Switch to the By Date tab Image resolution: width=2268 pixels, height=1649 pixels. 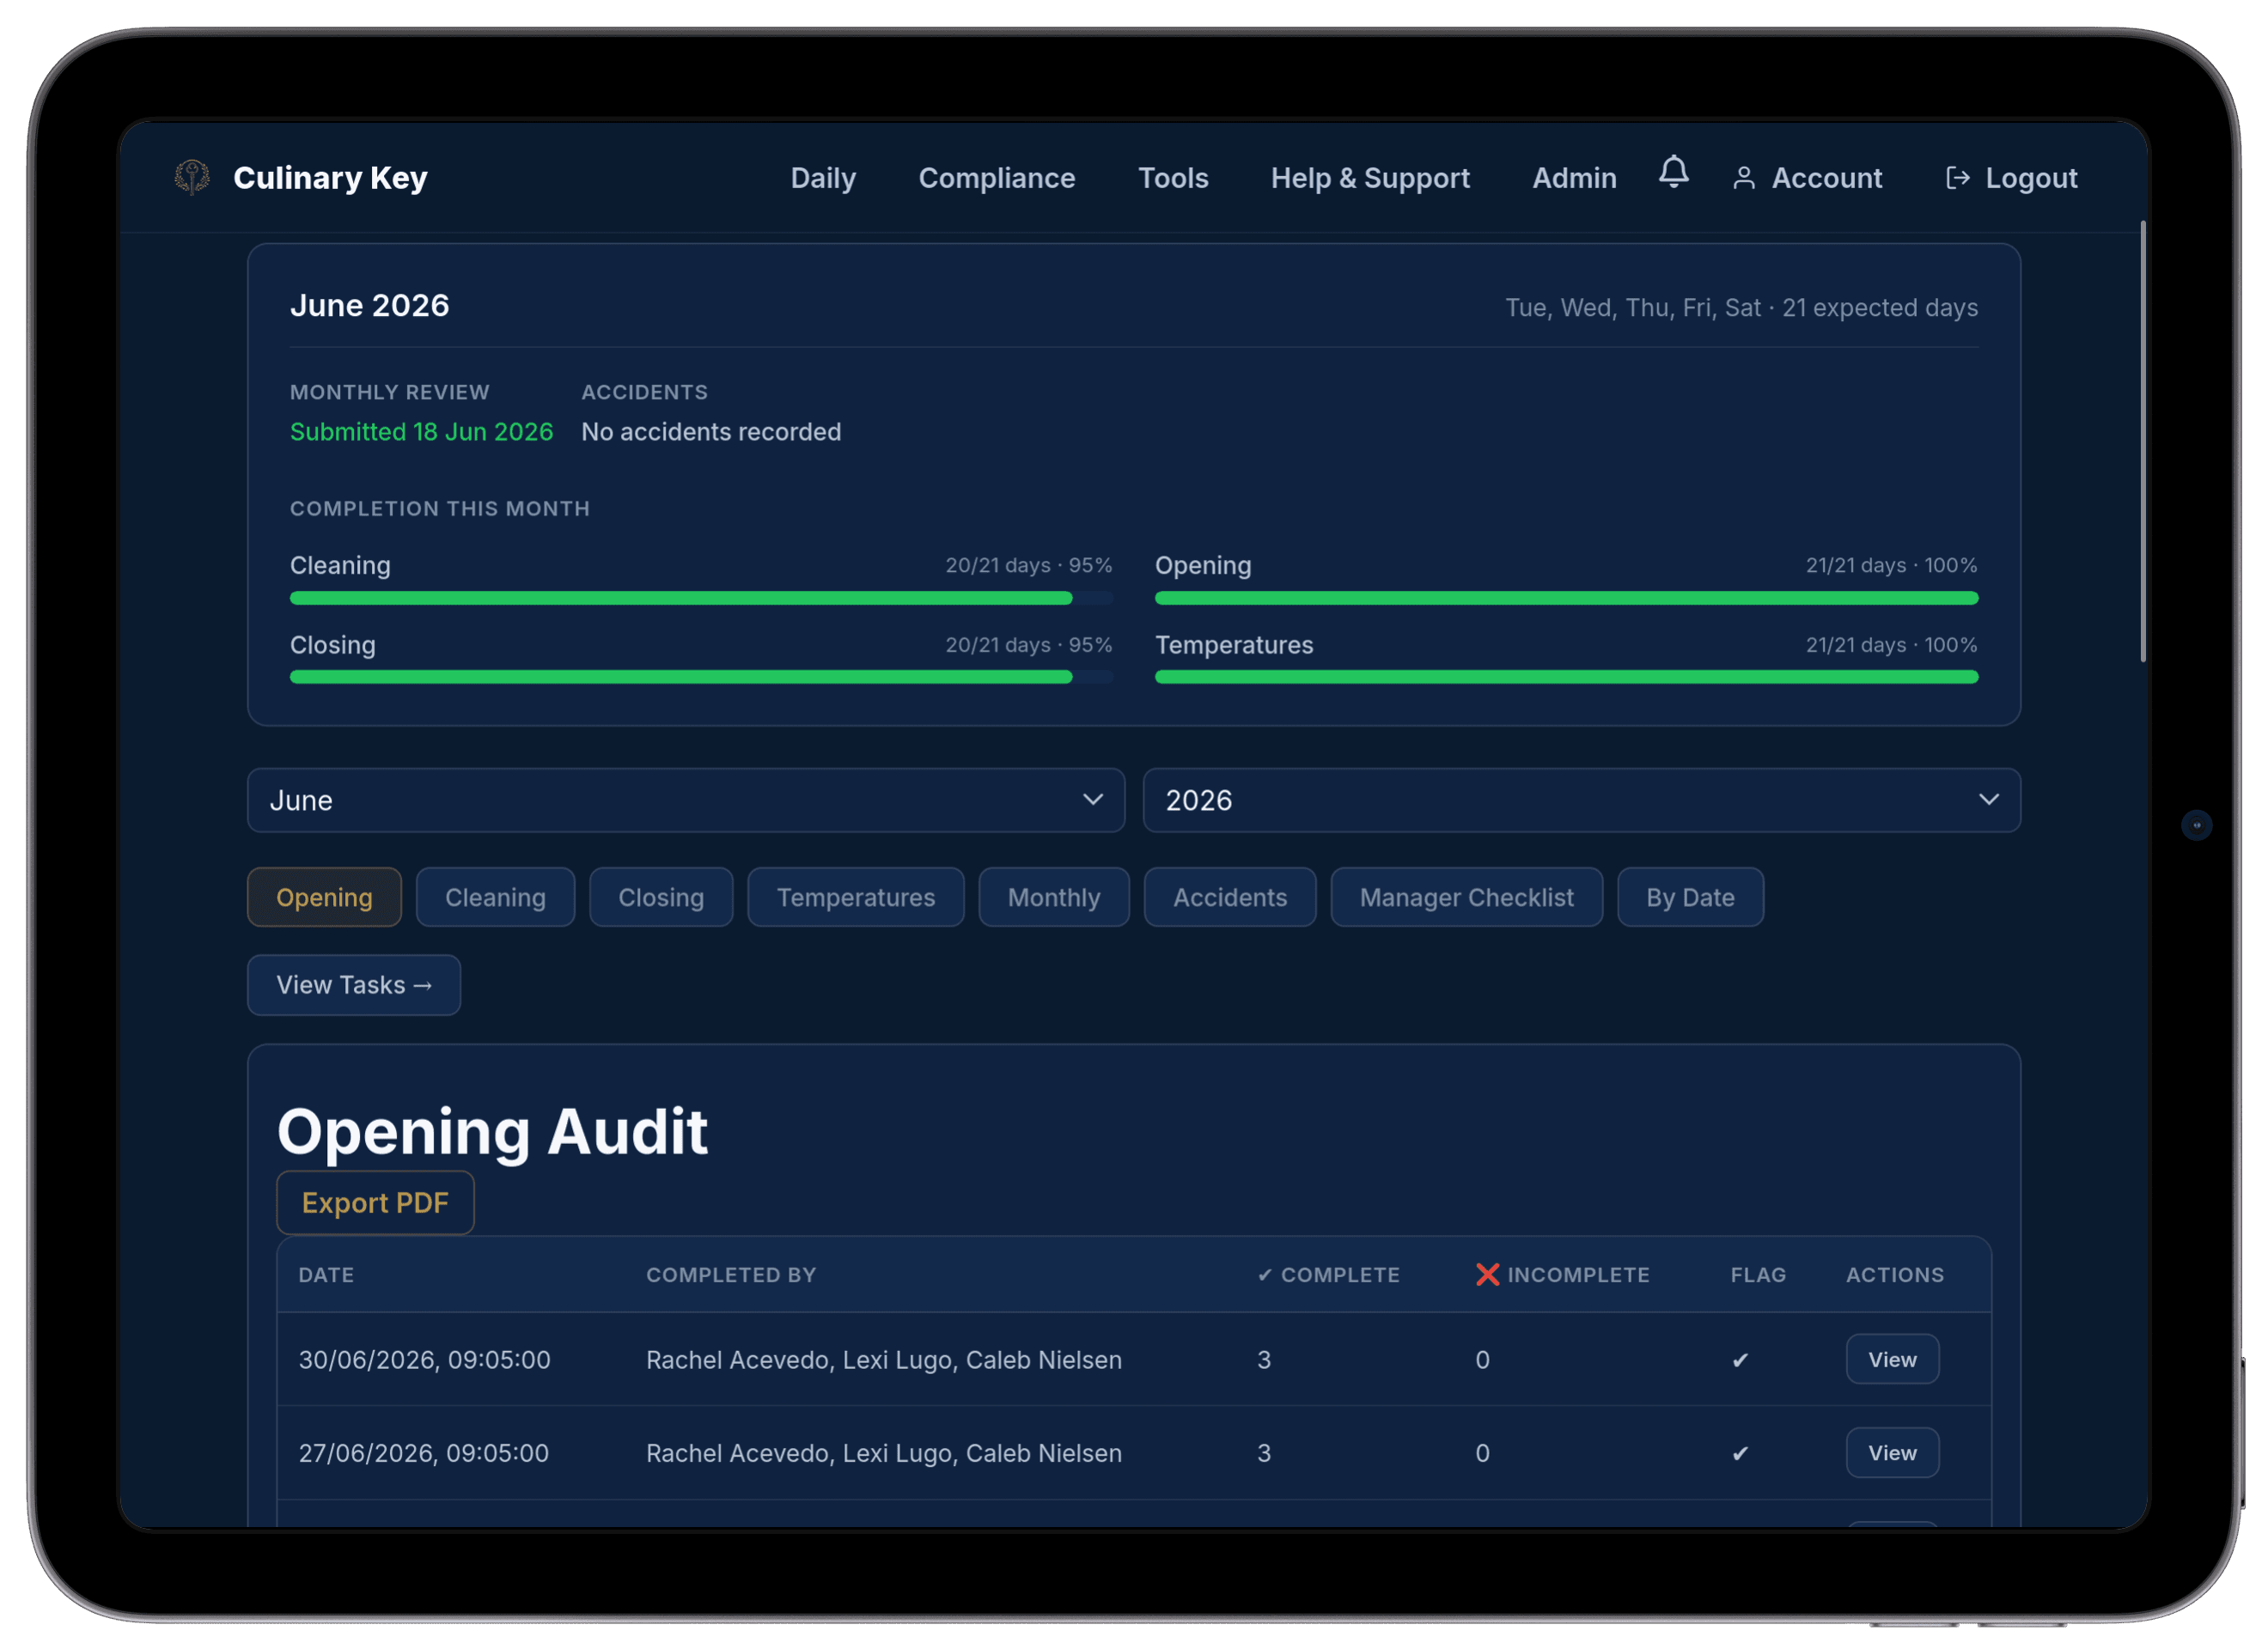1690,897
